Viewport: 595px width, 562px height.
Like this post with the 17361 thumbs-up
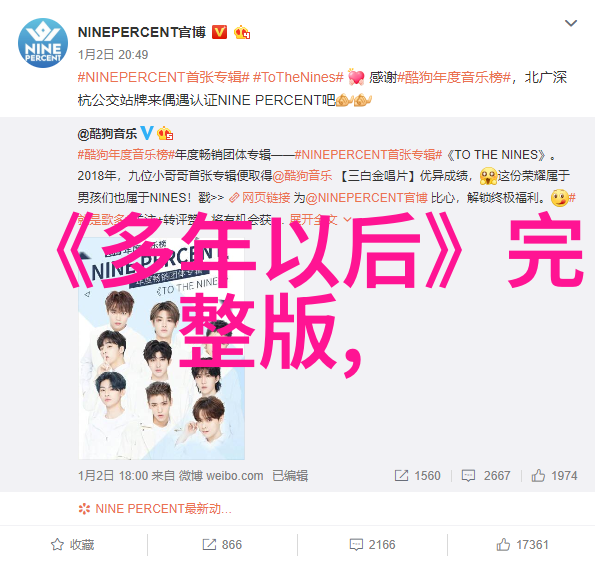(523, 545)
